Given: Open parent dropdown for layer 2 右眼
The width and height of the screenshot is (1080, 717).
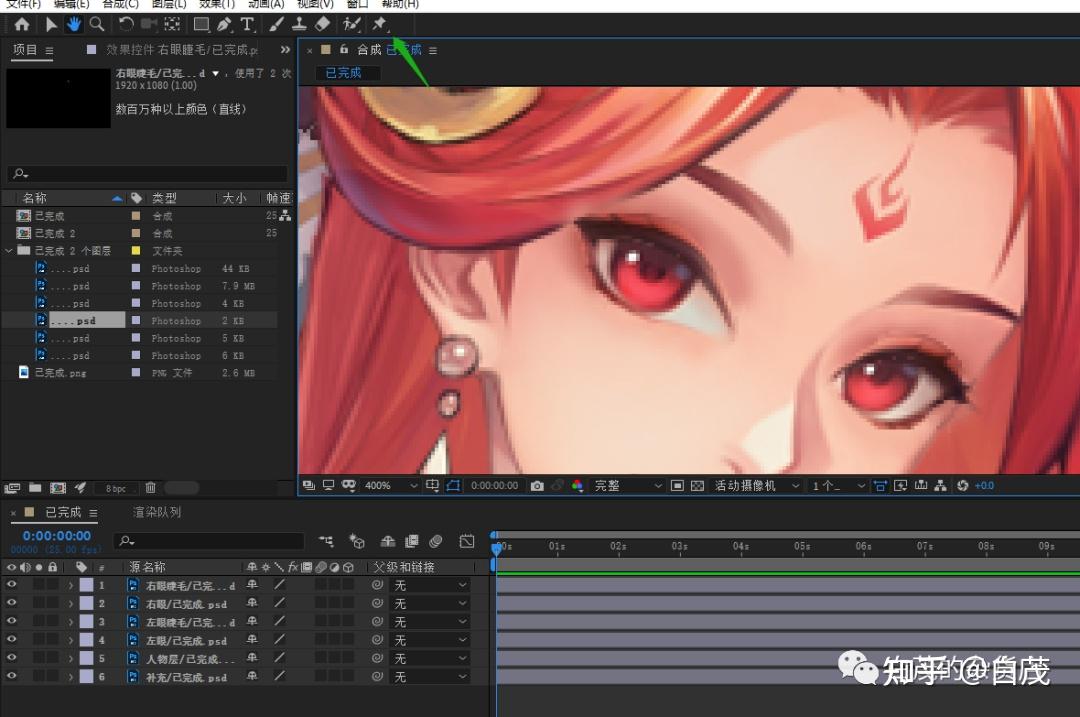Looking at the screenshot, I should pos(430,603).
